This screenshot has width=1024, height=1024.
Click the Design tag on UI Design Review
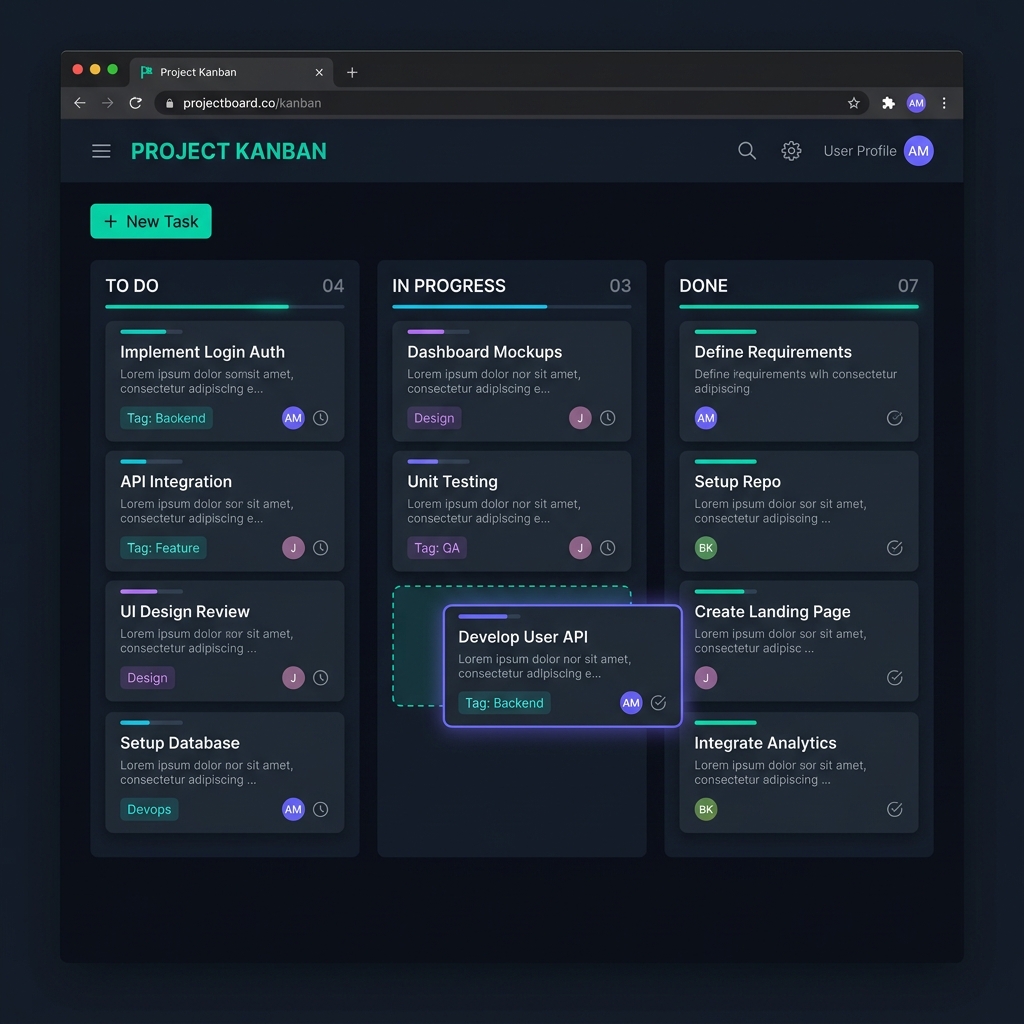[147, 678]
